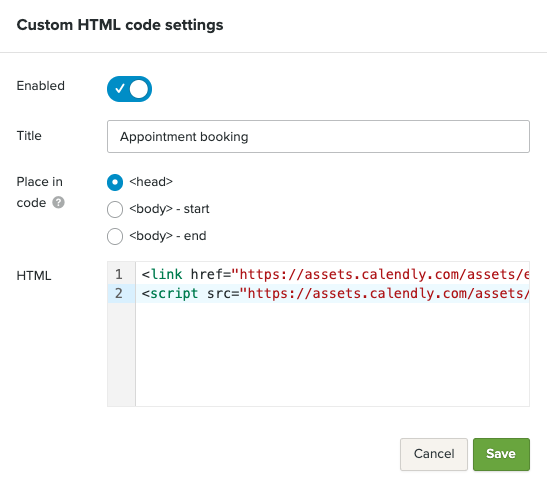Select the <body> - start option

click(115, 209)
